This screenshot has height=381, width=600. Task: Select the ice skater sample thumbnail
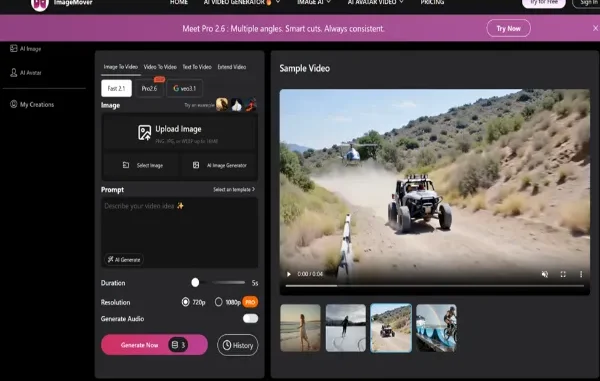[346, 328]
